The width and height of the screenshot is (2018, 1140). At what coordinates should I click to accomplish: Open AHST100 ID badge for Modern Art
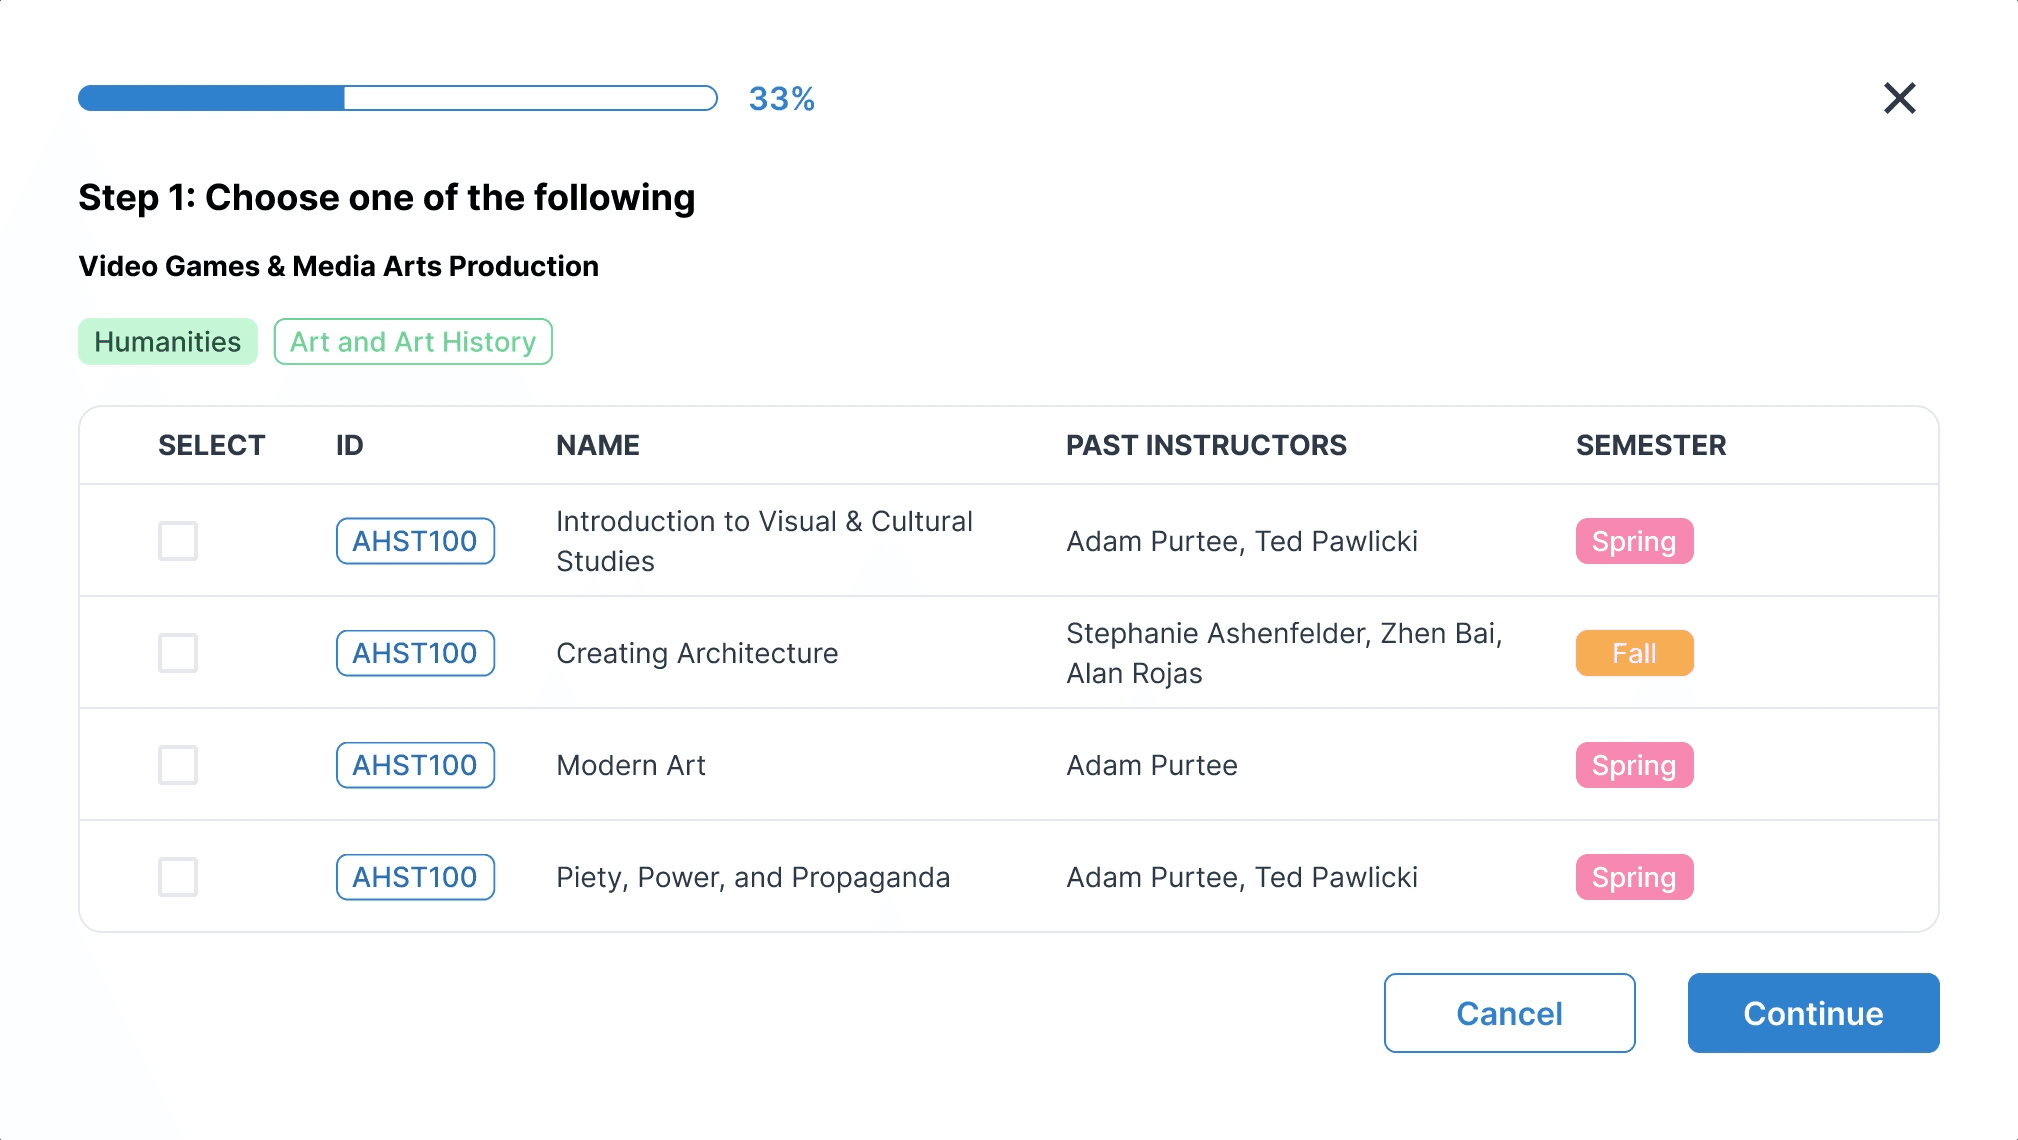(415, 765)
